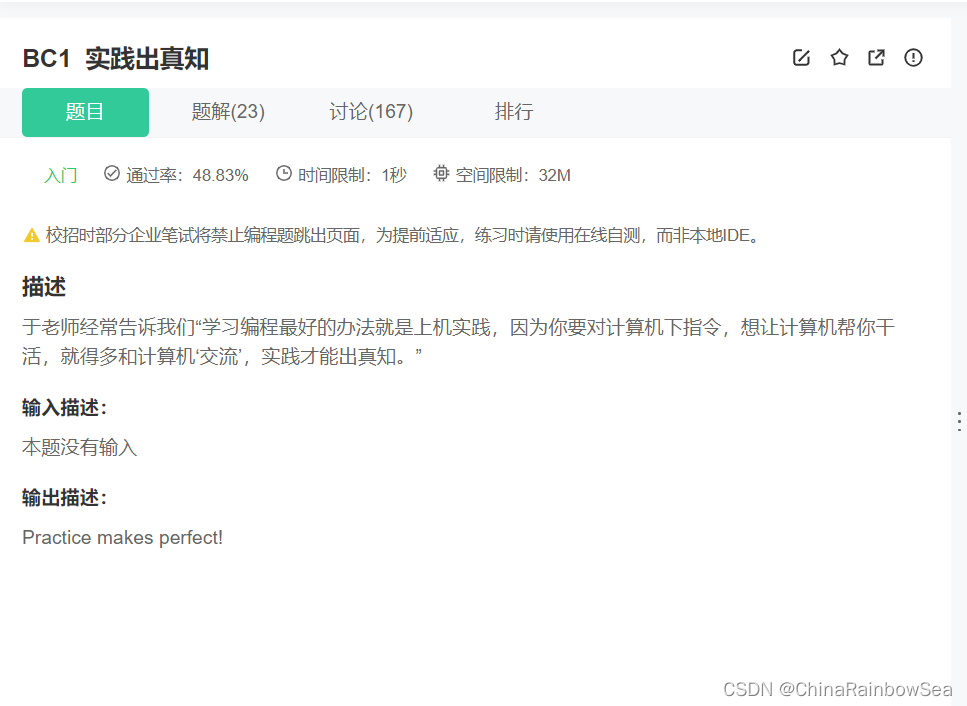Click the time limit clock icon
The height and width of the screenshot is (706, 967).
pyautogui.click(x=284, y=174)
